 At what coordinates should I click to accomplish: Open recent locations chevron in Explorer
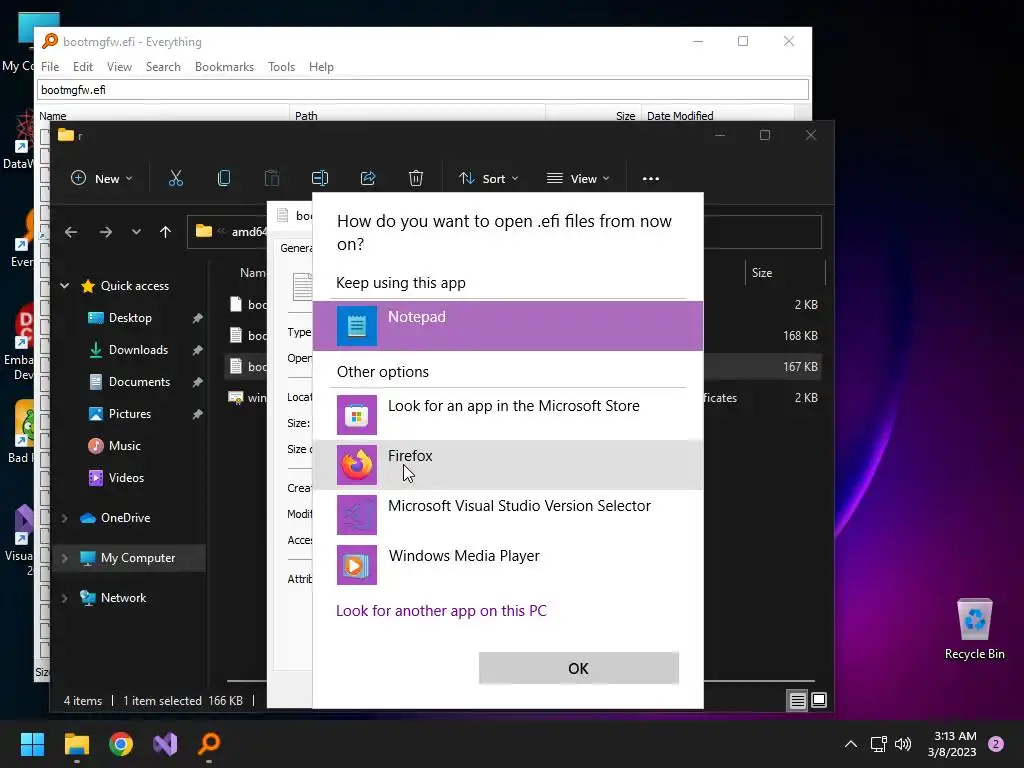point(136,232)
